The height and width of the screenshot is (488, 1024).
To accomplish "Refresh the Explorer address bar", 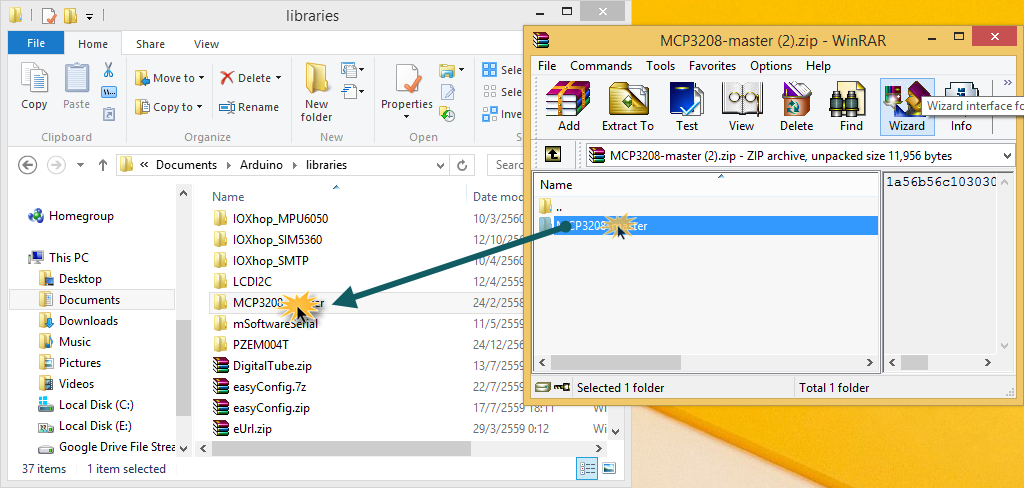I will click(x=462, y=165).
